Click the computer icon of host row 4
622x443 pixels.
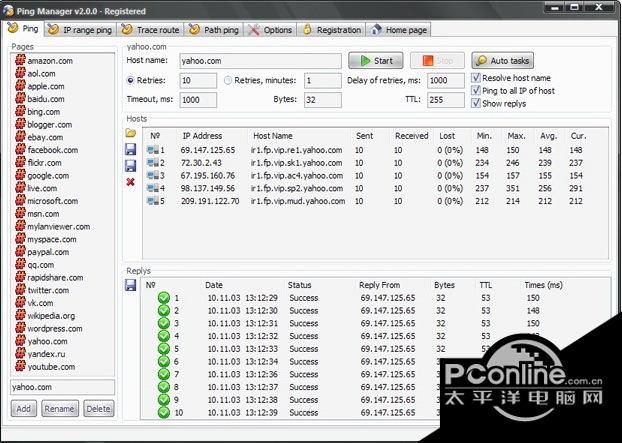tap(153, 188)
